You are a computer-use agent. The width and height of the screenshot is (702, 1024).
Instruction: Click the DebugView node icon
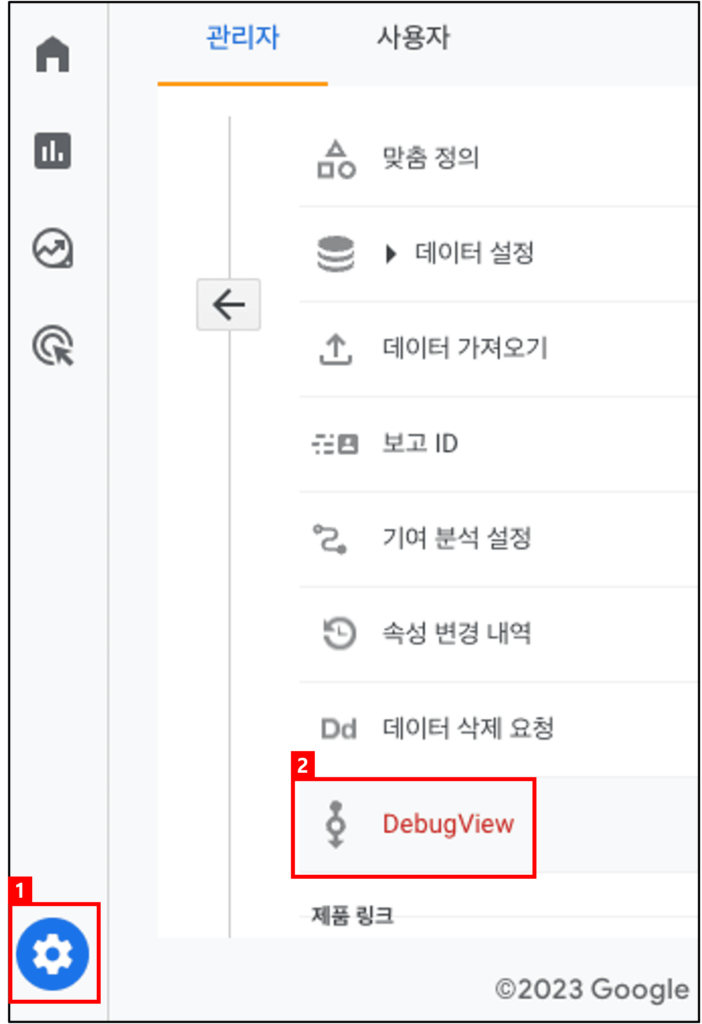[336, 824]
